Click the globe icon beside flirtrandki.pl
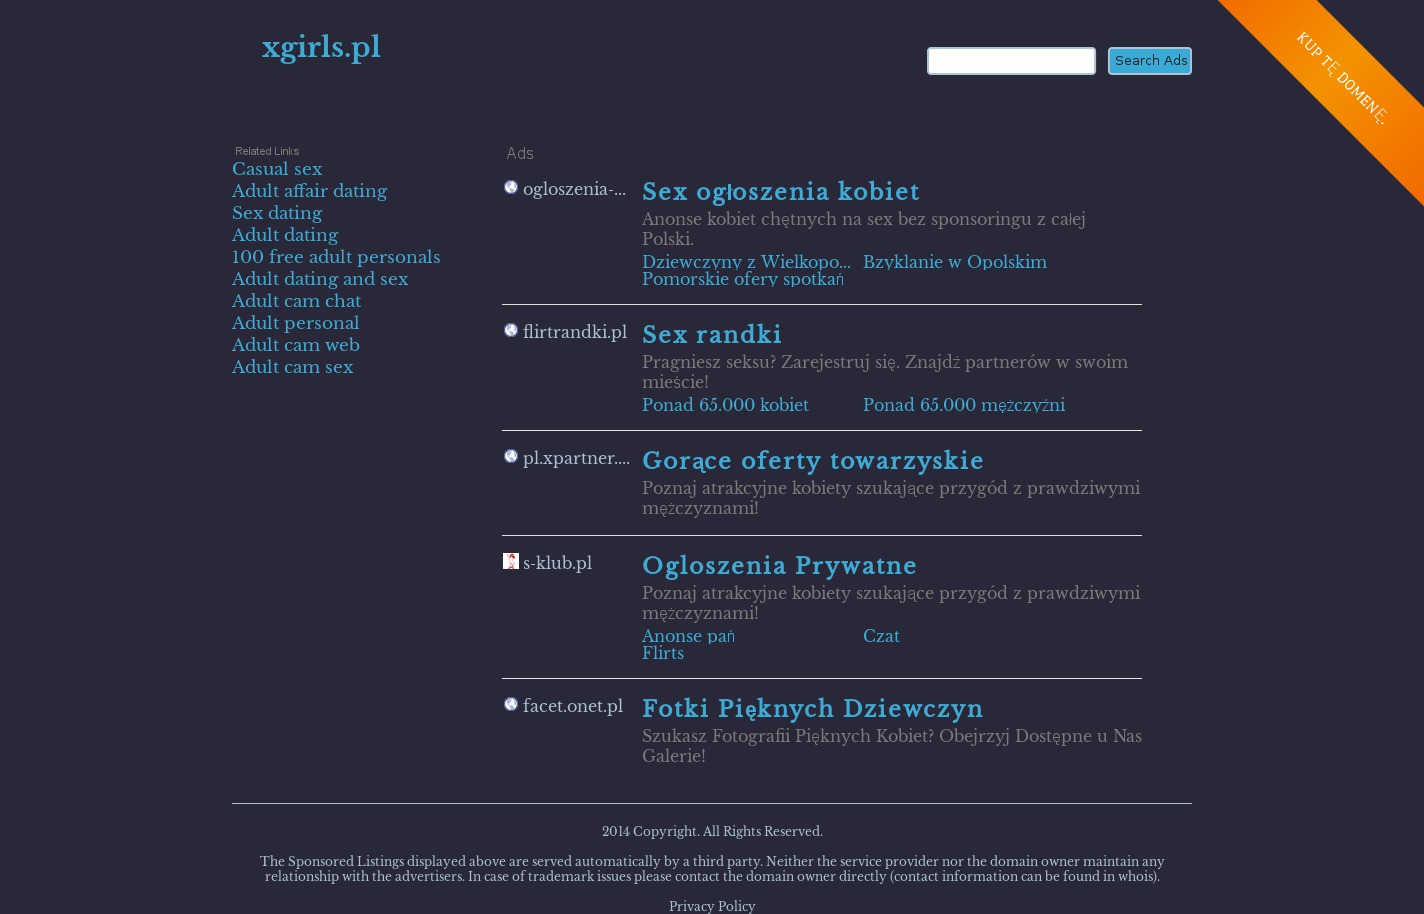 tap(511, 331)
